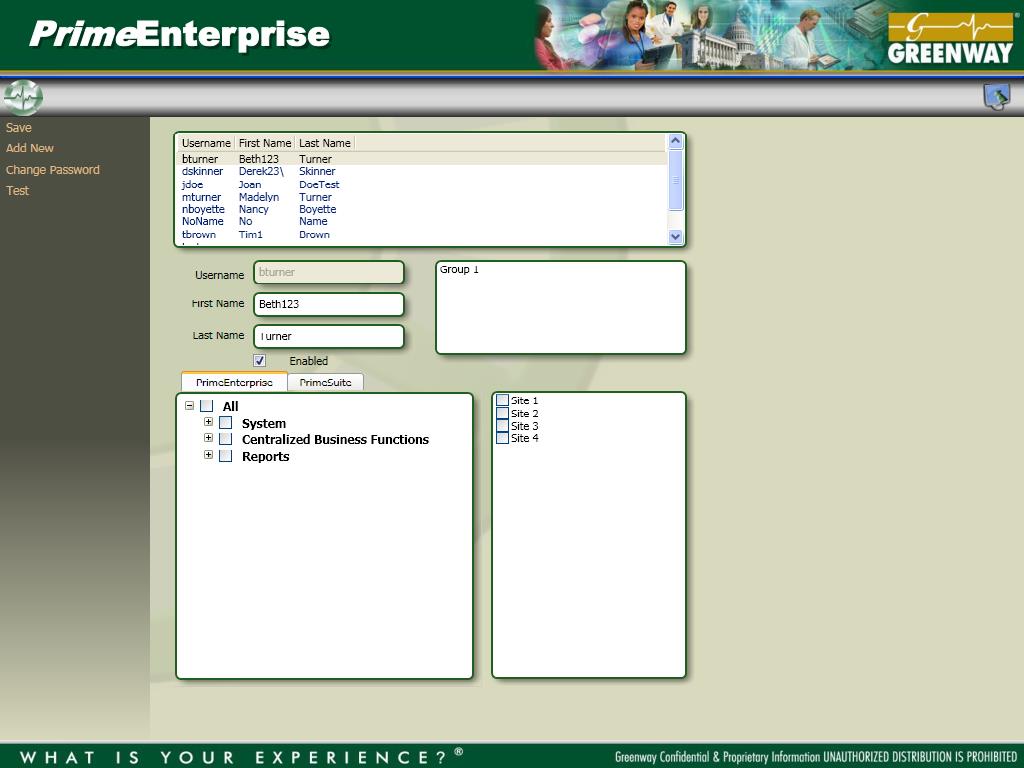Viewport: 1024px width, 768px height.
Task: Check the Site 4 checkbox
Action: [x=502, y=438]
